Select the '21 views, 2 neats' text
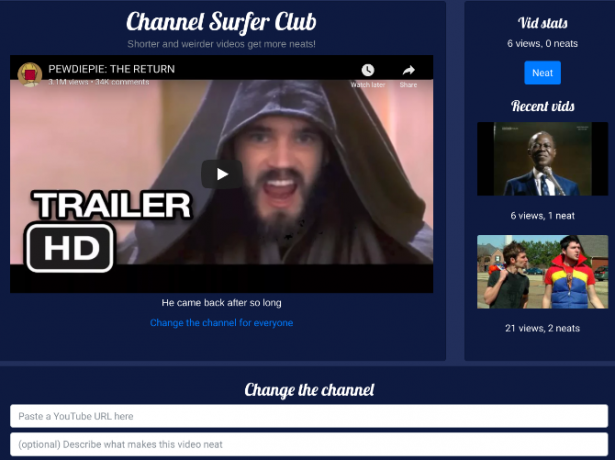This screenshot has height=460, width=615. [x=542, y=328]
